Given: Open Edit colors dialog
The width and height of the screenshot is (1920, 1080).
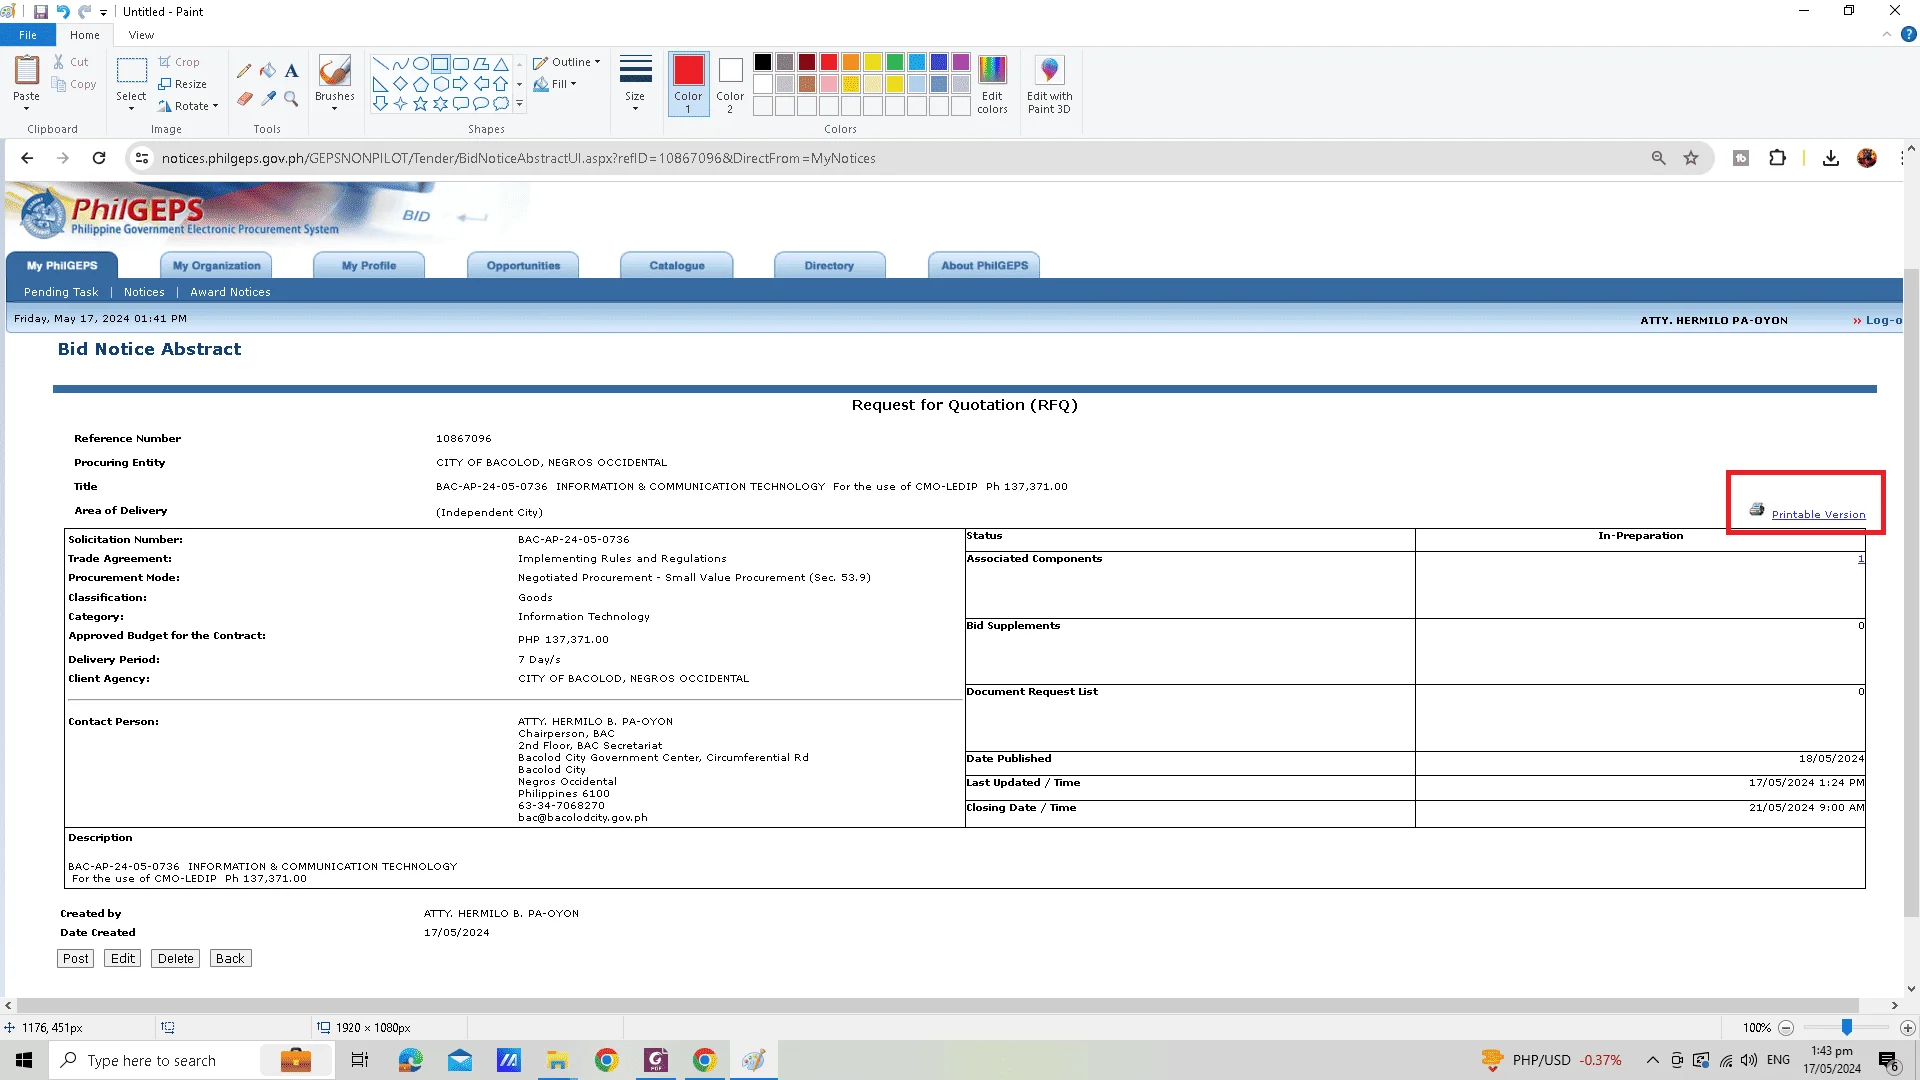Looking at the screenshot, I should [992, 85].
